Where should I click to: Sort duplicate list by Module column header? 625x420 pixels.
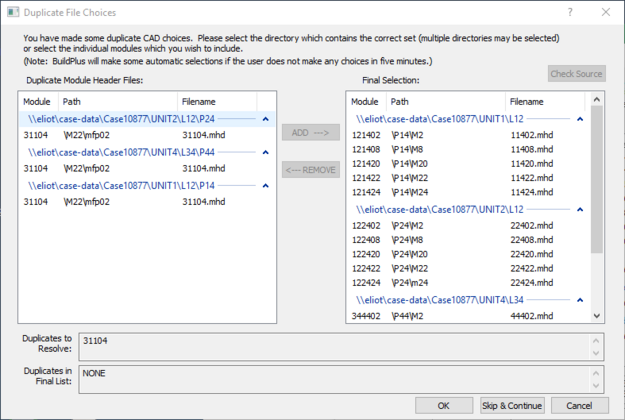click(37, 101)
